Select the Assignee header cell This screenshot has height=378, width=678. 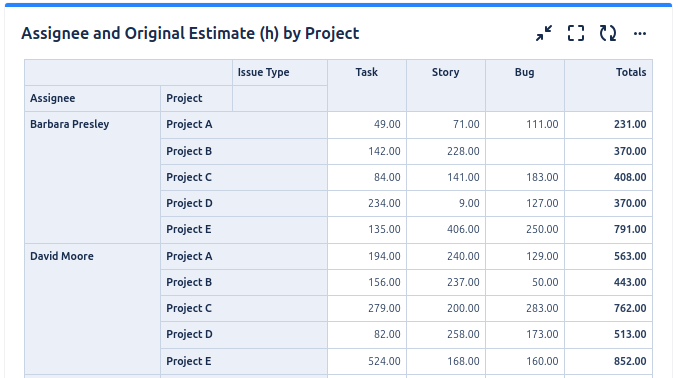pyautogui.click(x=93, y=98)
